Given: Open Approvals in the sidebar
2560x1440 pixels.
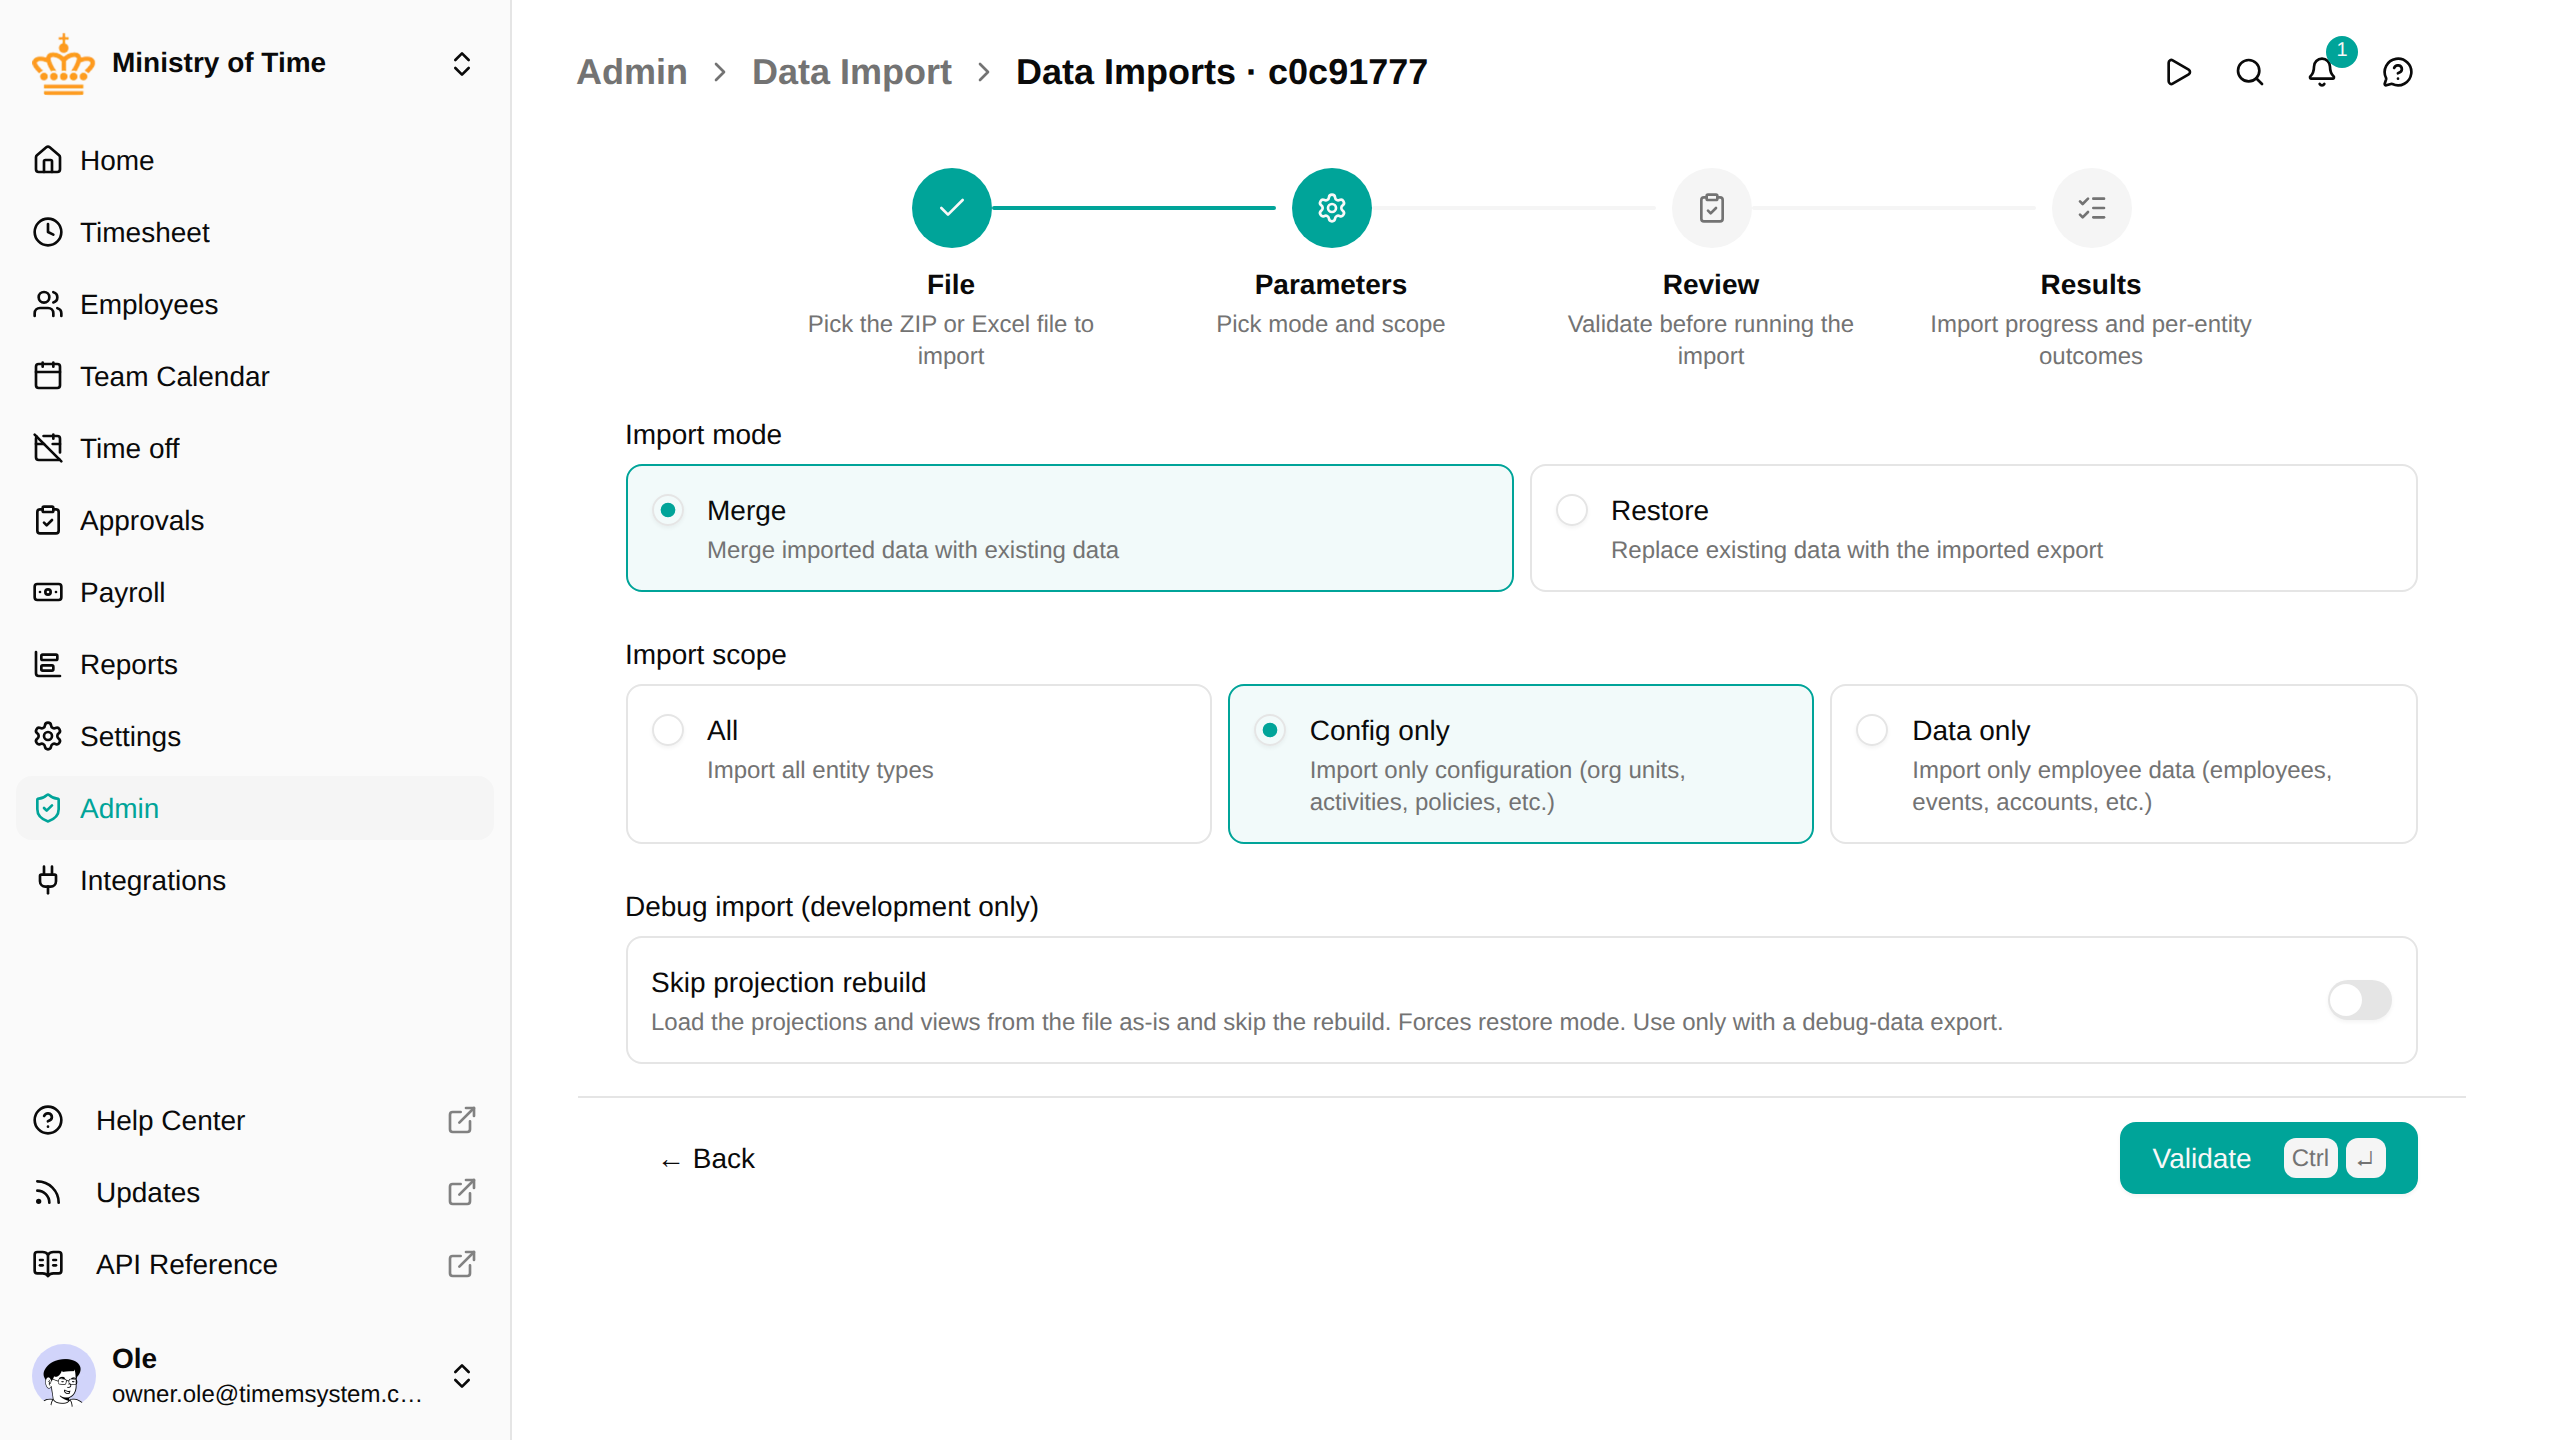Looking at the screenshot, I should pyautogui.click(x=255, y=520).
